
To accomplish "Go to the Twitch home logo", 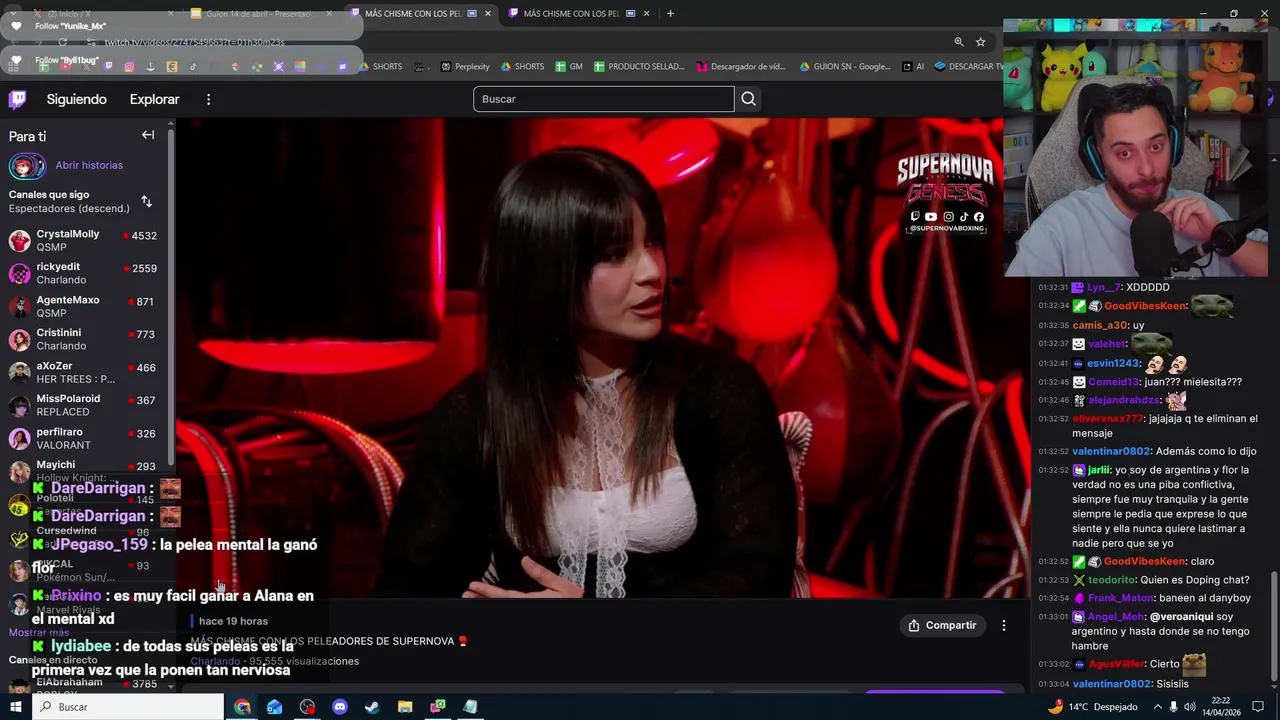I will pyautogui.click(x=17, y=99).
